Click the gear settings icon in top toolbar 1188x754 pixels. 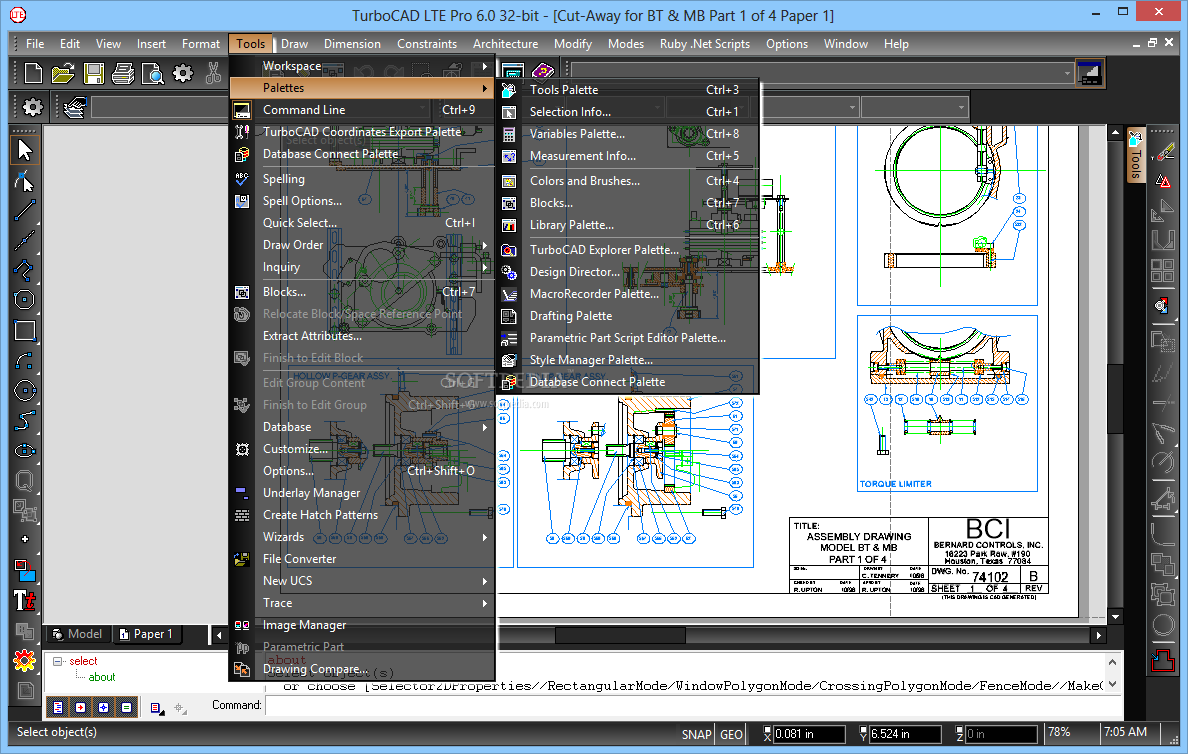(183, 74)
